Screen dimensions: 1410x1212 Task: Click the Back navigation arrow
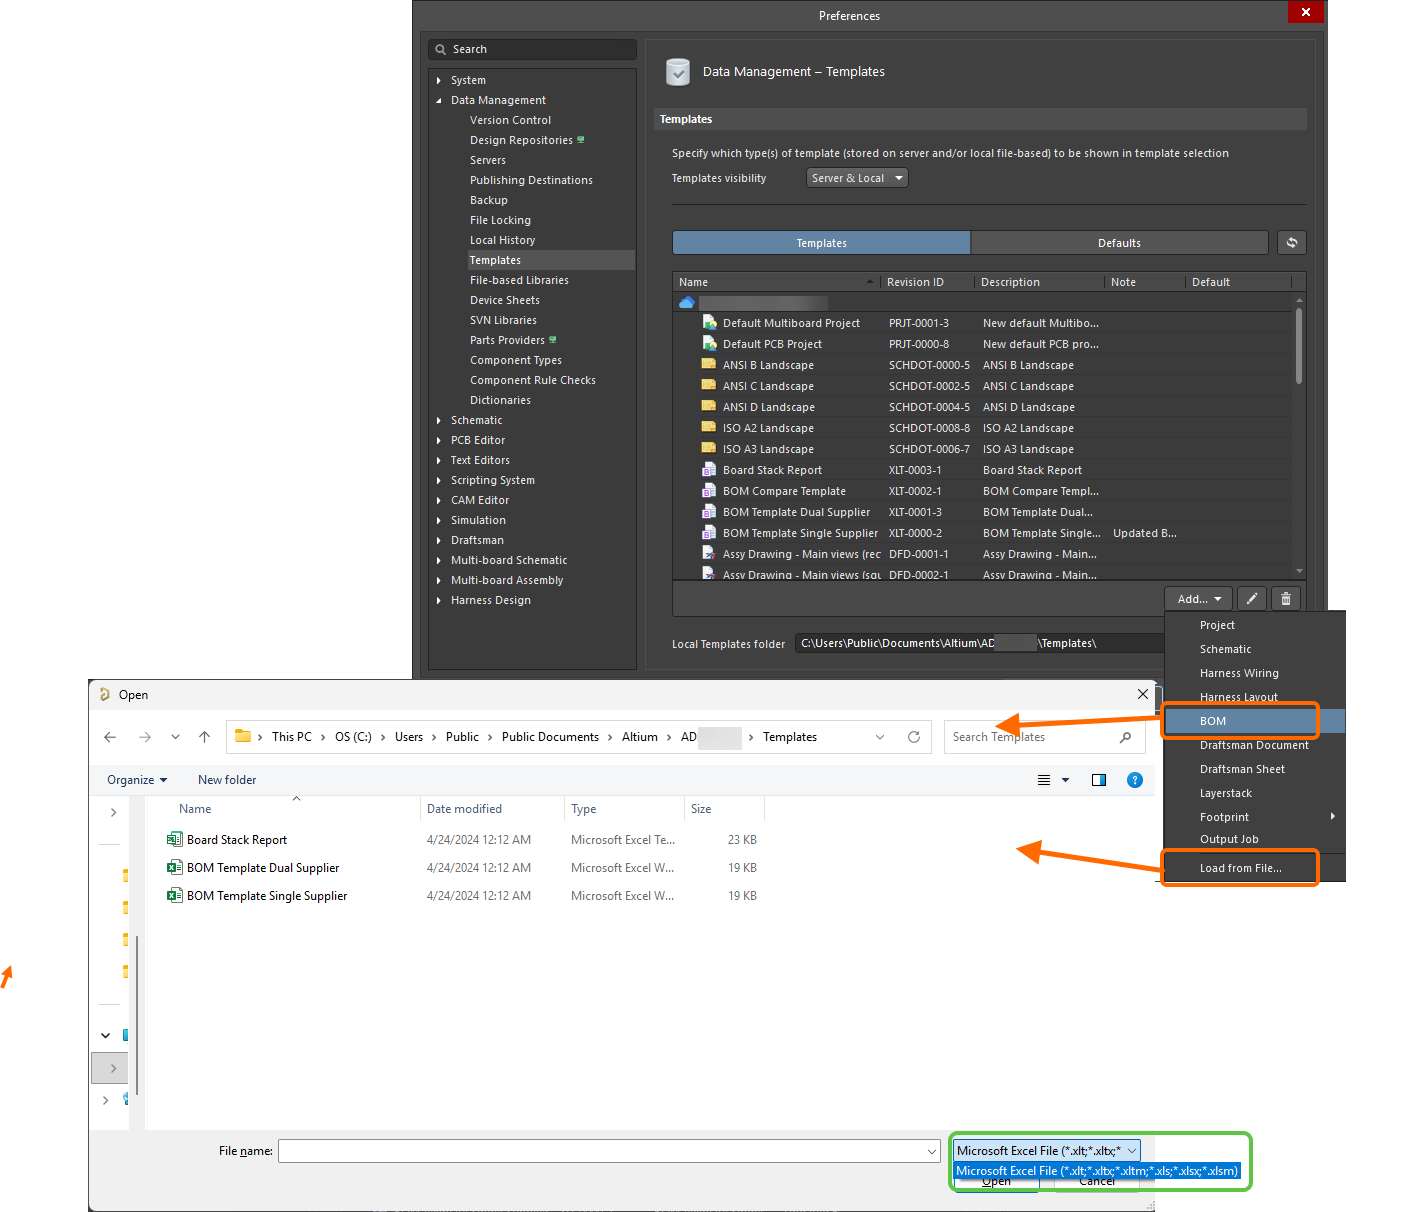[x=110, y=737]
